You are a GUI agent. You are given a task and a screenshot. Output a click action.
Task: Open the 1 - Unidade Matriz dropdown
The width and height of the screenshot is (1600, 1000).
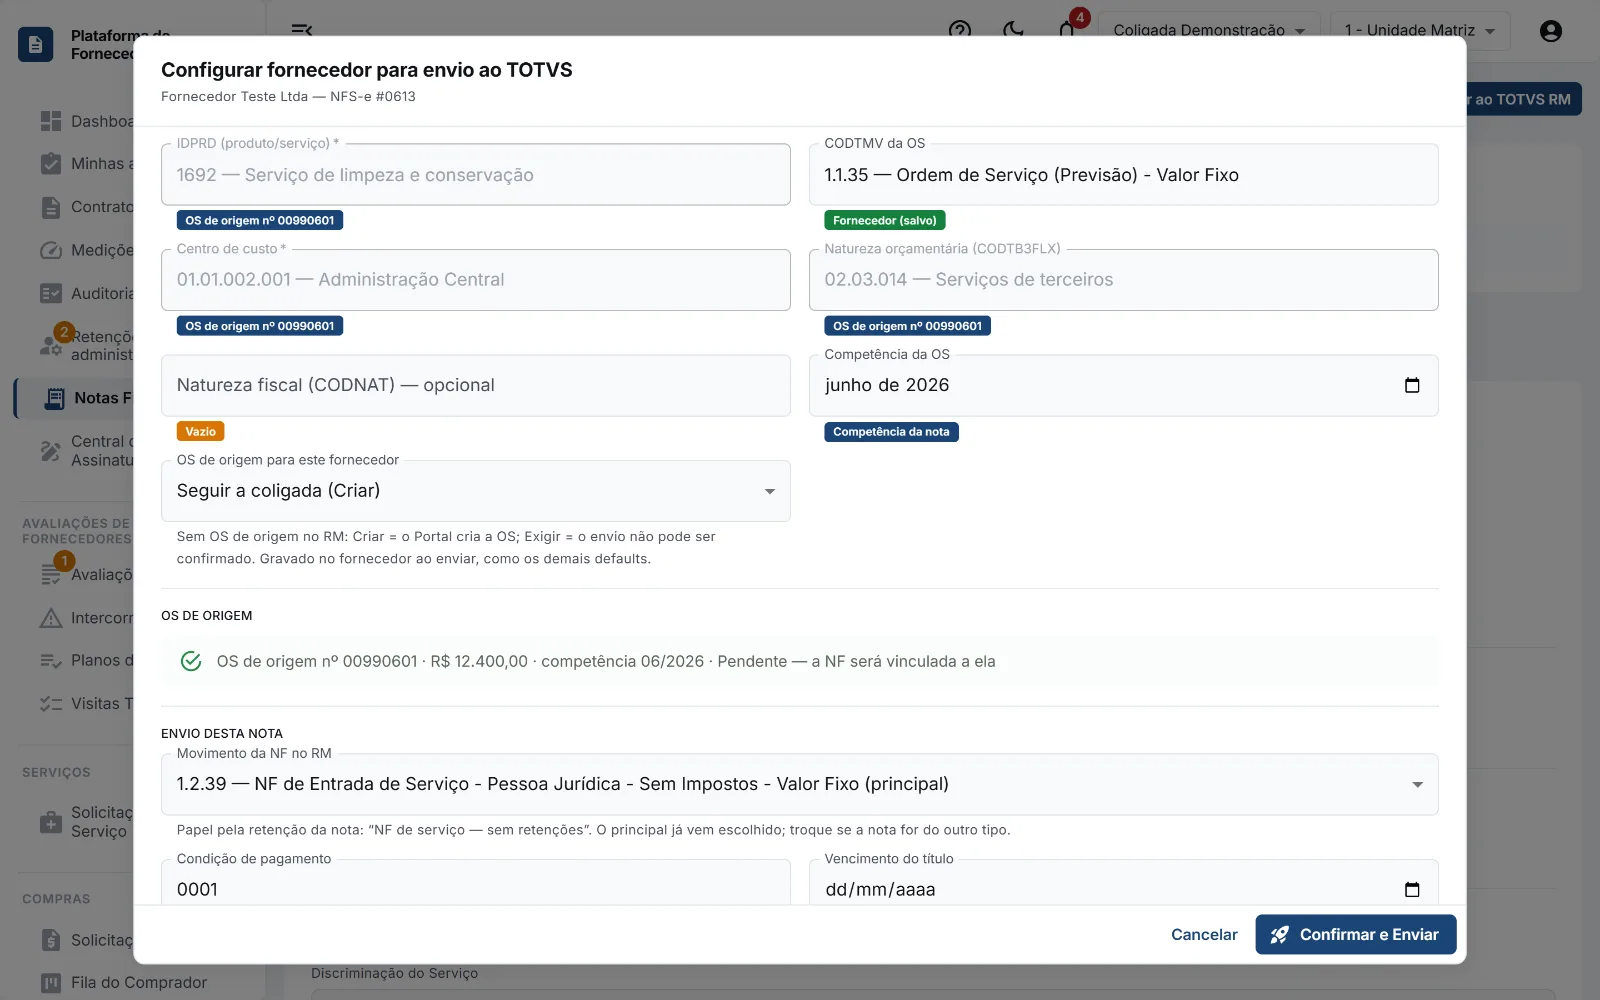coord(1420,30)
